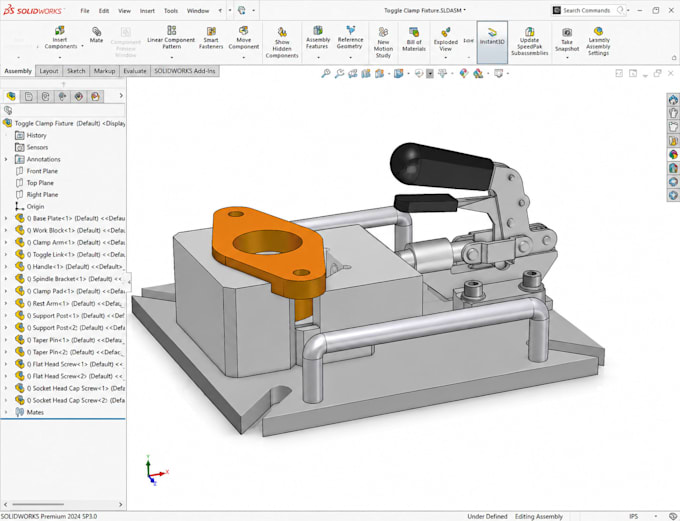Click the Exploded View icon

click(445, 32)
